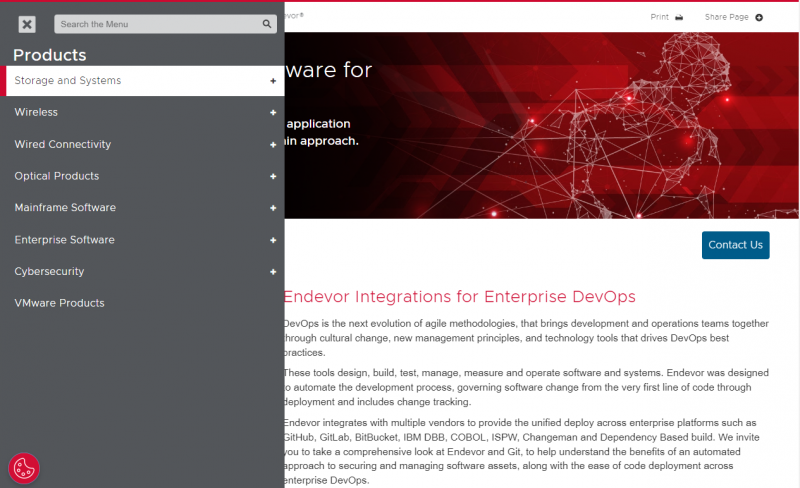Click the Endevor Integrations heading
Screen dimensions: 800x488
coord(459,297)
